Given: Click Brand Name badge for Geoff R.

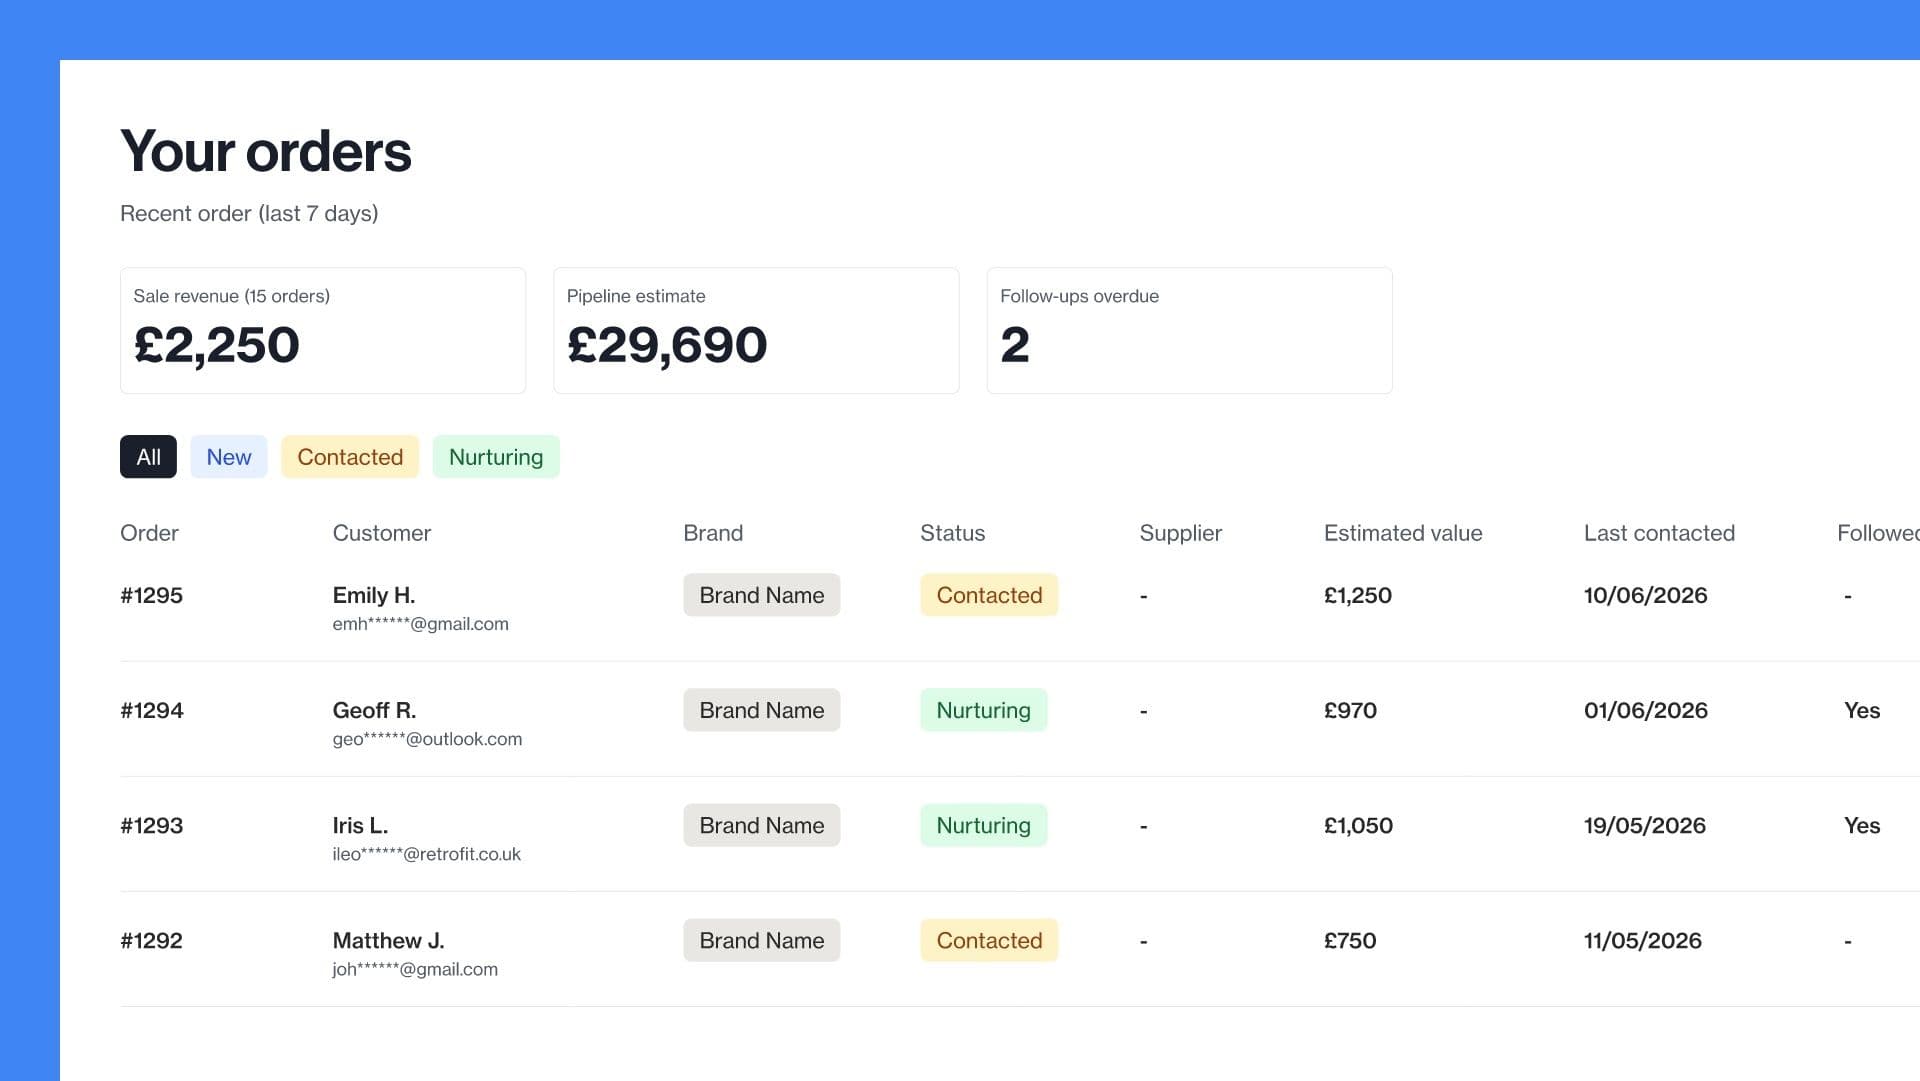Looking at the screenshot, I should point(762,710).
